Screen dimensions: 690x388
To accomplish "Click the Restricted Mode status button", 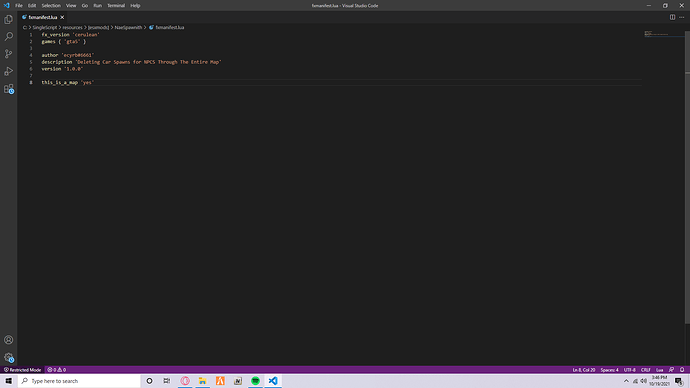I will [x=22, y=370].
